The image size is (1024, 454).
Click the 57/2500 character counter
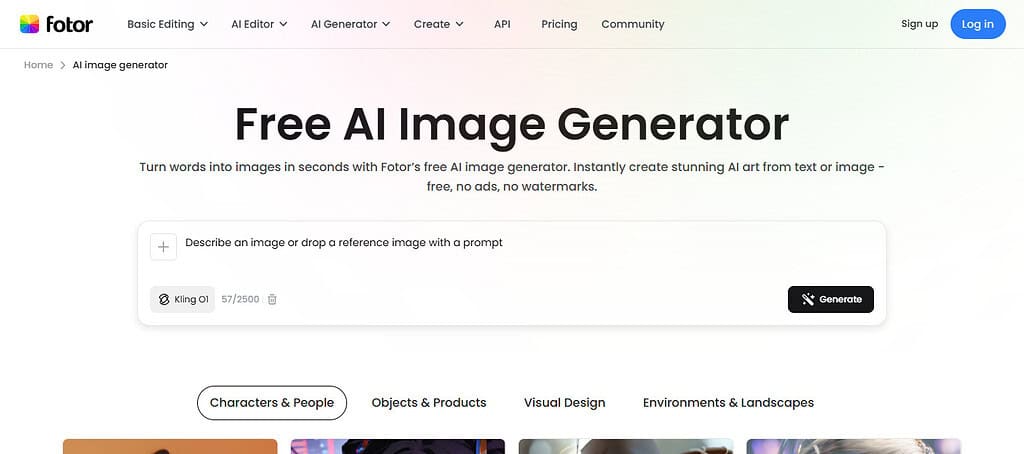click(240, 299)
